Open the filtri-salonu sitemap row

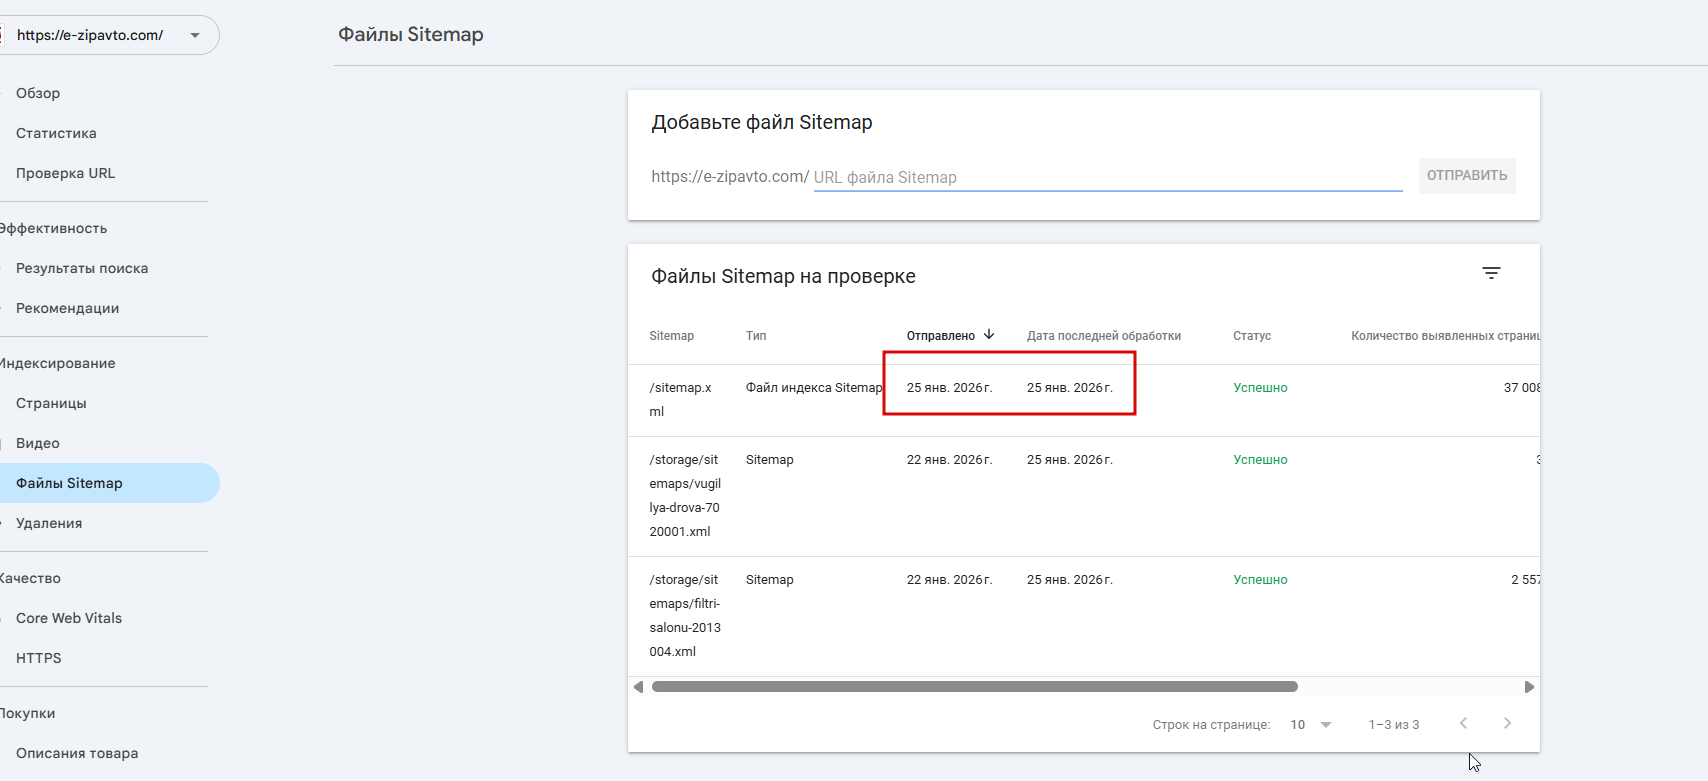(685, 615)
